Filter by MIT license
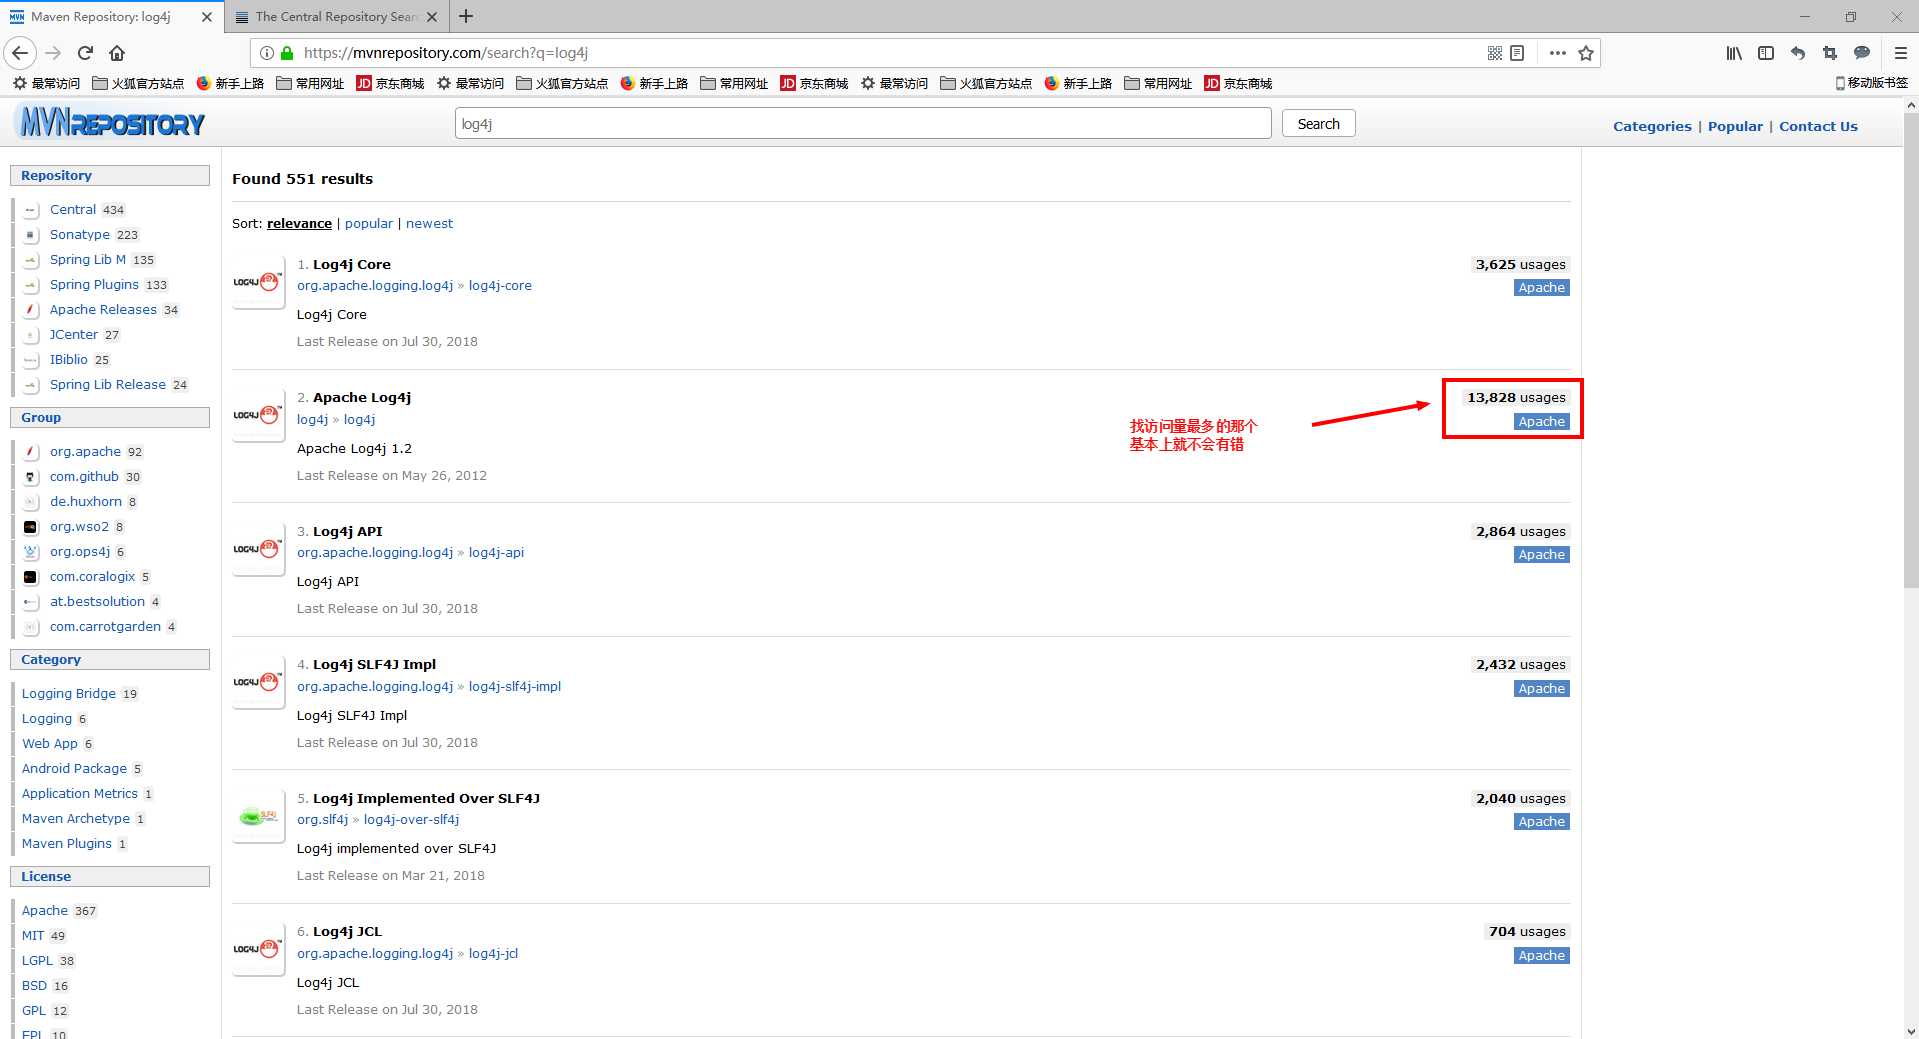Image resolution: width=1919 pixels, height=1039 pixels. [x=33, y=935]
